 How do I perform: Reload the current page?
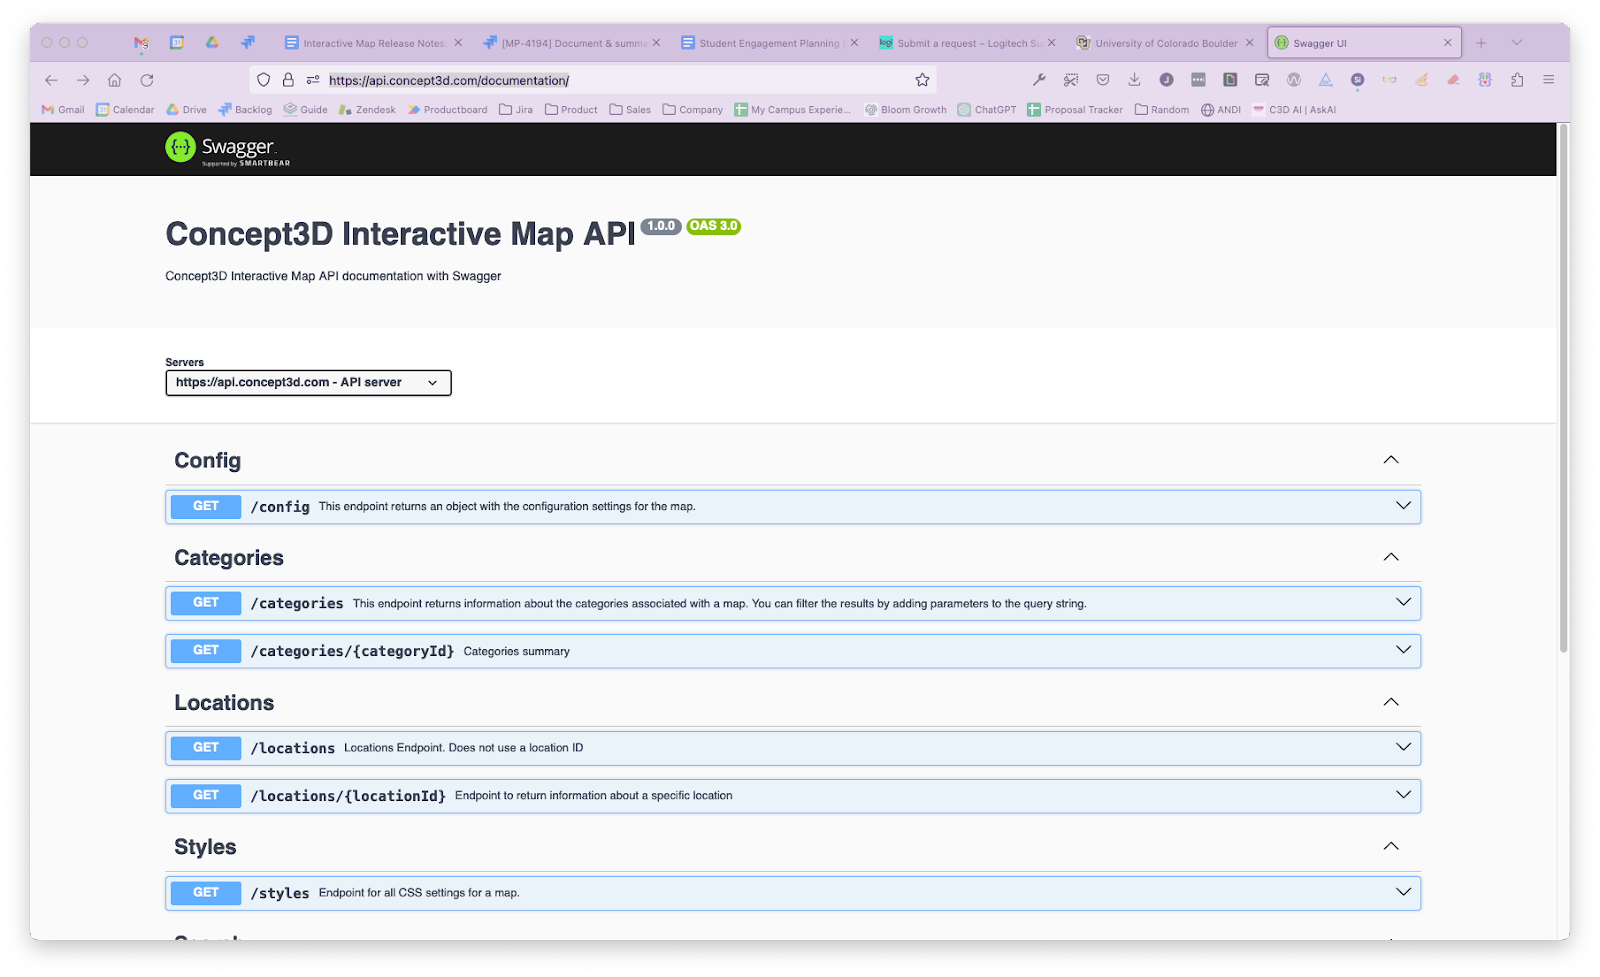tap(147, 80)
